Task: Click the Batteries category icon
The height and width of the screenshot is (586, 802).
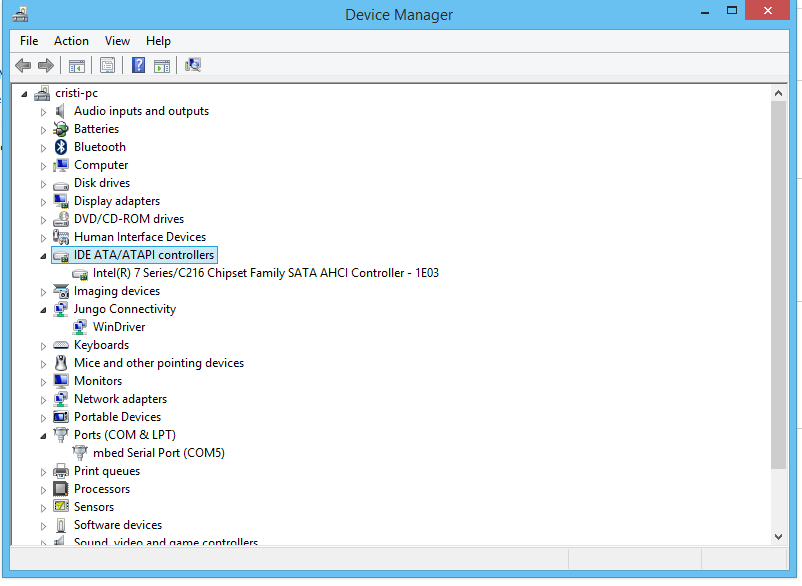Action: [61, 129]
